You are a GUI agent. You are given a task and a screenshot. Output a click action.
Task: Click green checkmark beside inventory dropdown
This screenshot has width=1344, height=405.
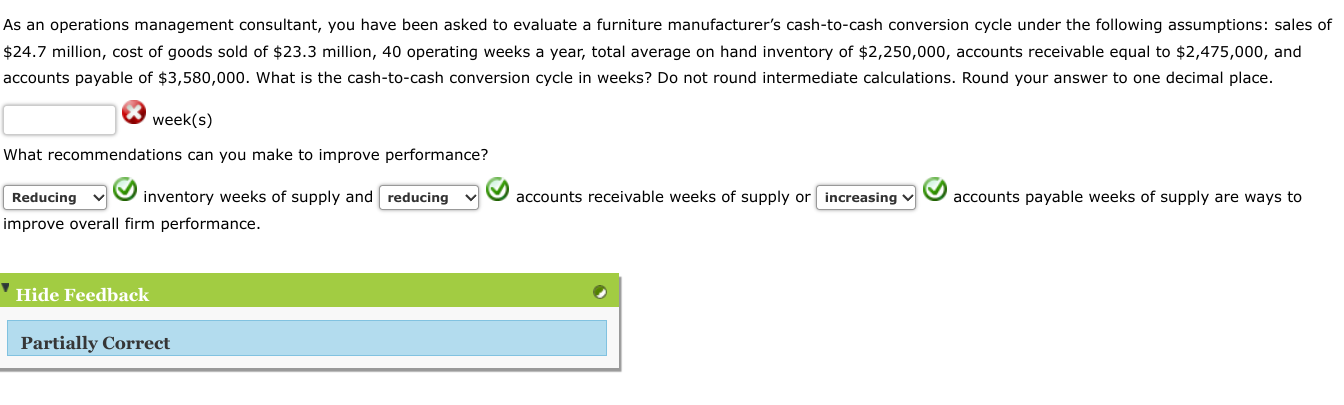click(124, 189)
